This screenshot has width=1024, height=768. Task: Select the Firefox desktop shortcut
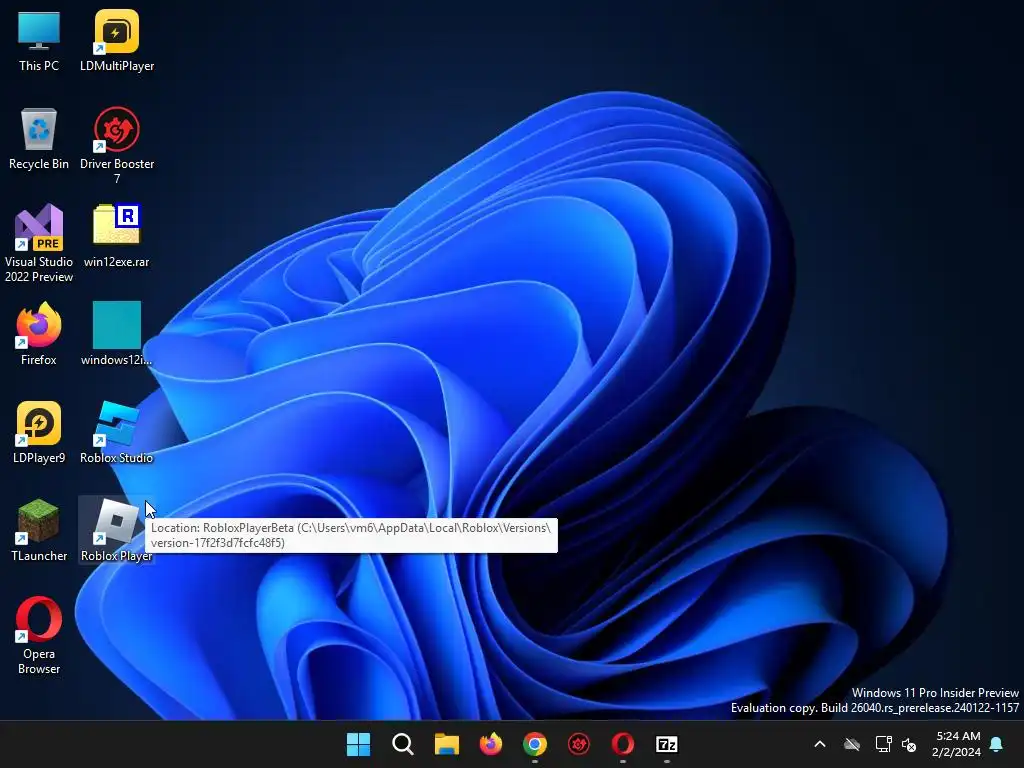coord(39,334)
